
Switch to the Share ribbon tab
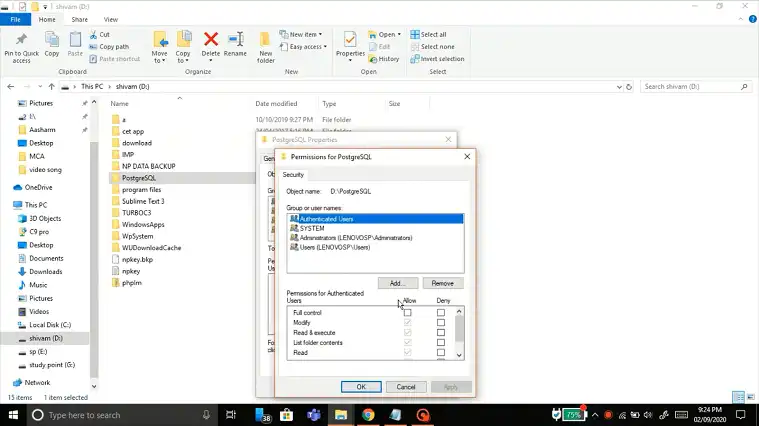[x=79, y=19]
